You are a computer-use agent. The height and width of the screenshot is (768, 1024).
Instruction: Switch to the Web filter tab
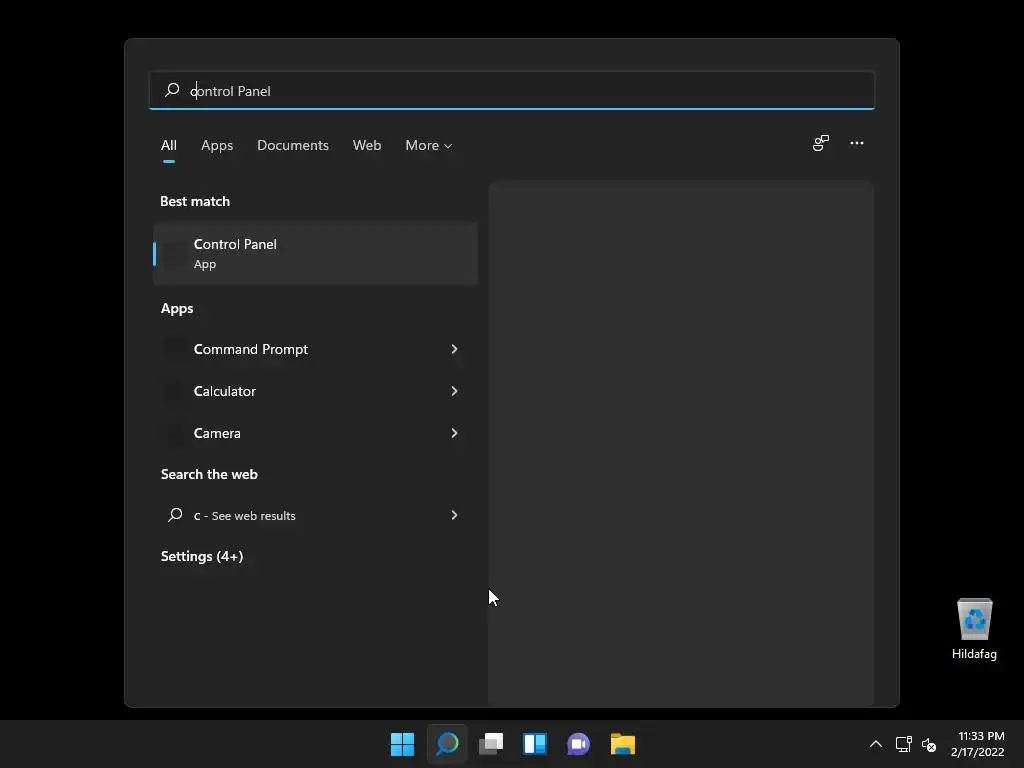(x=367, y=145)
